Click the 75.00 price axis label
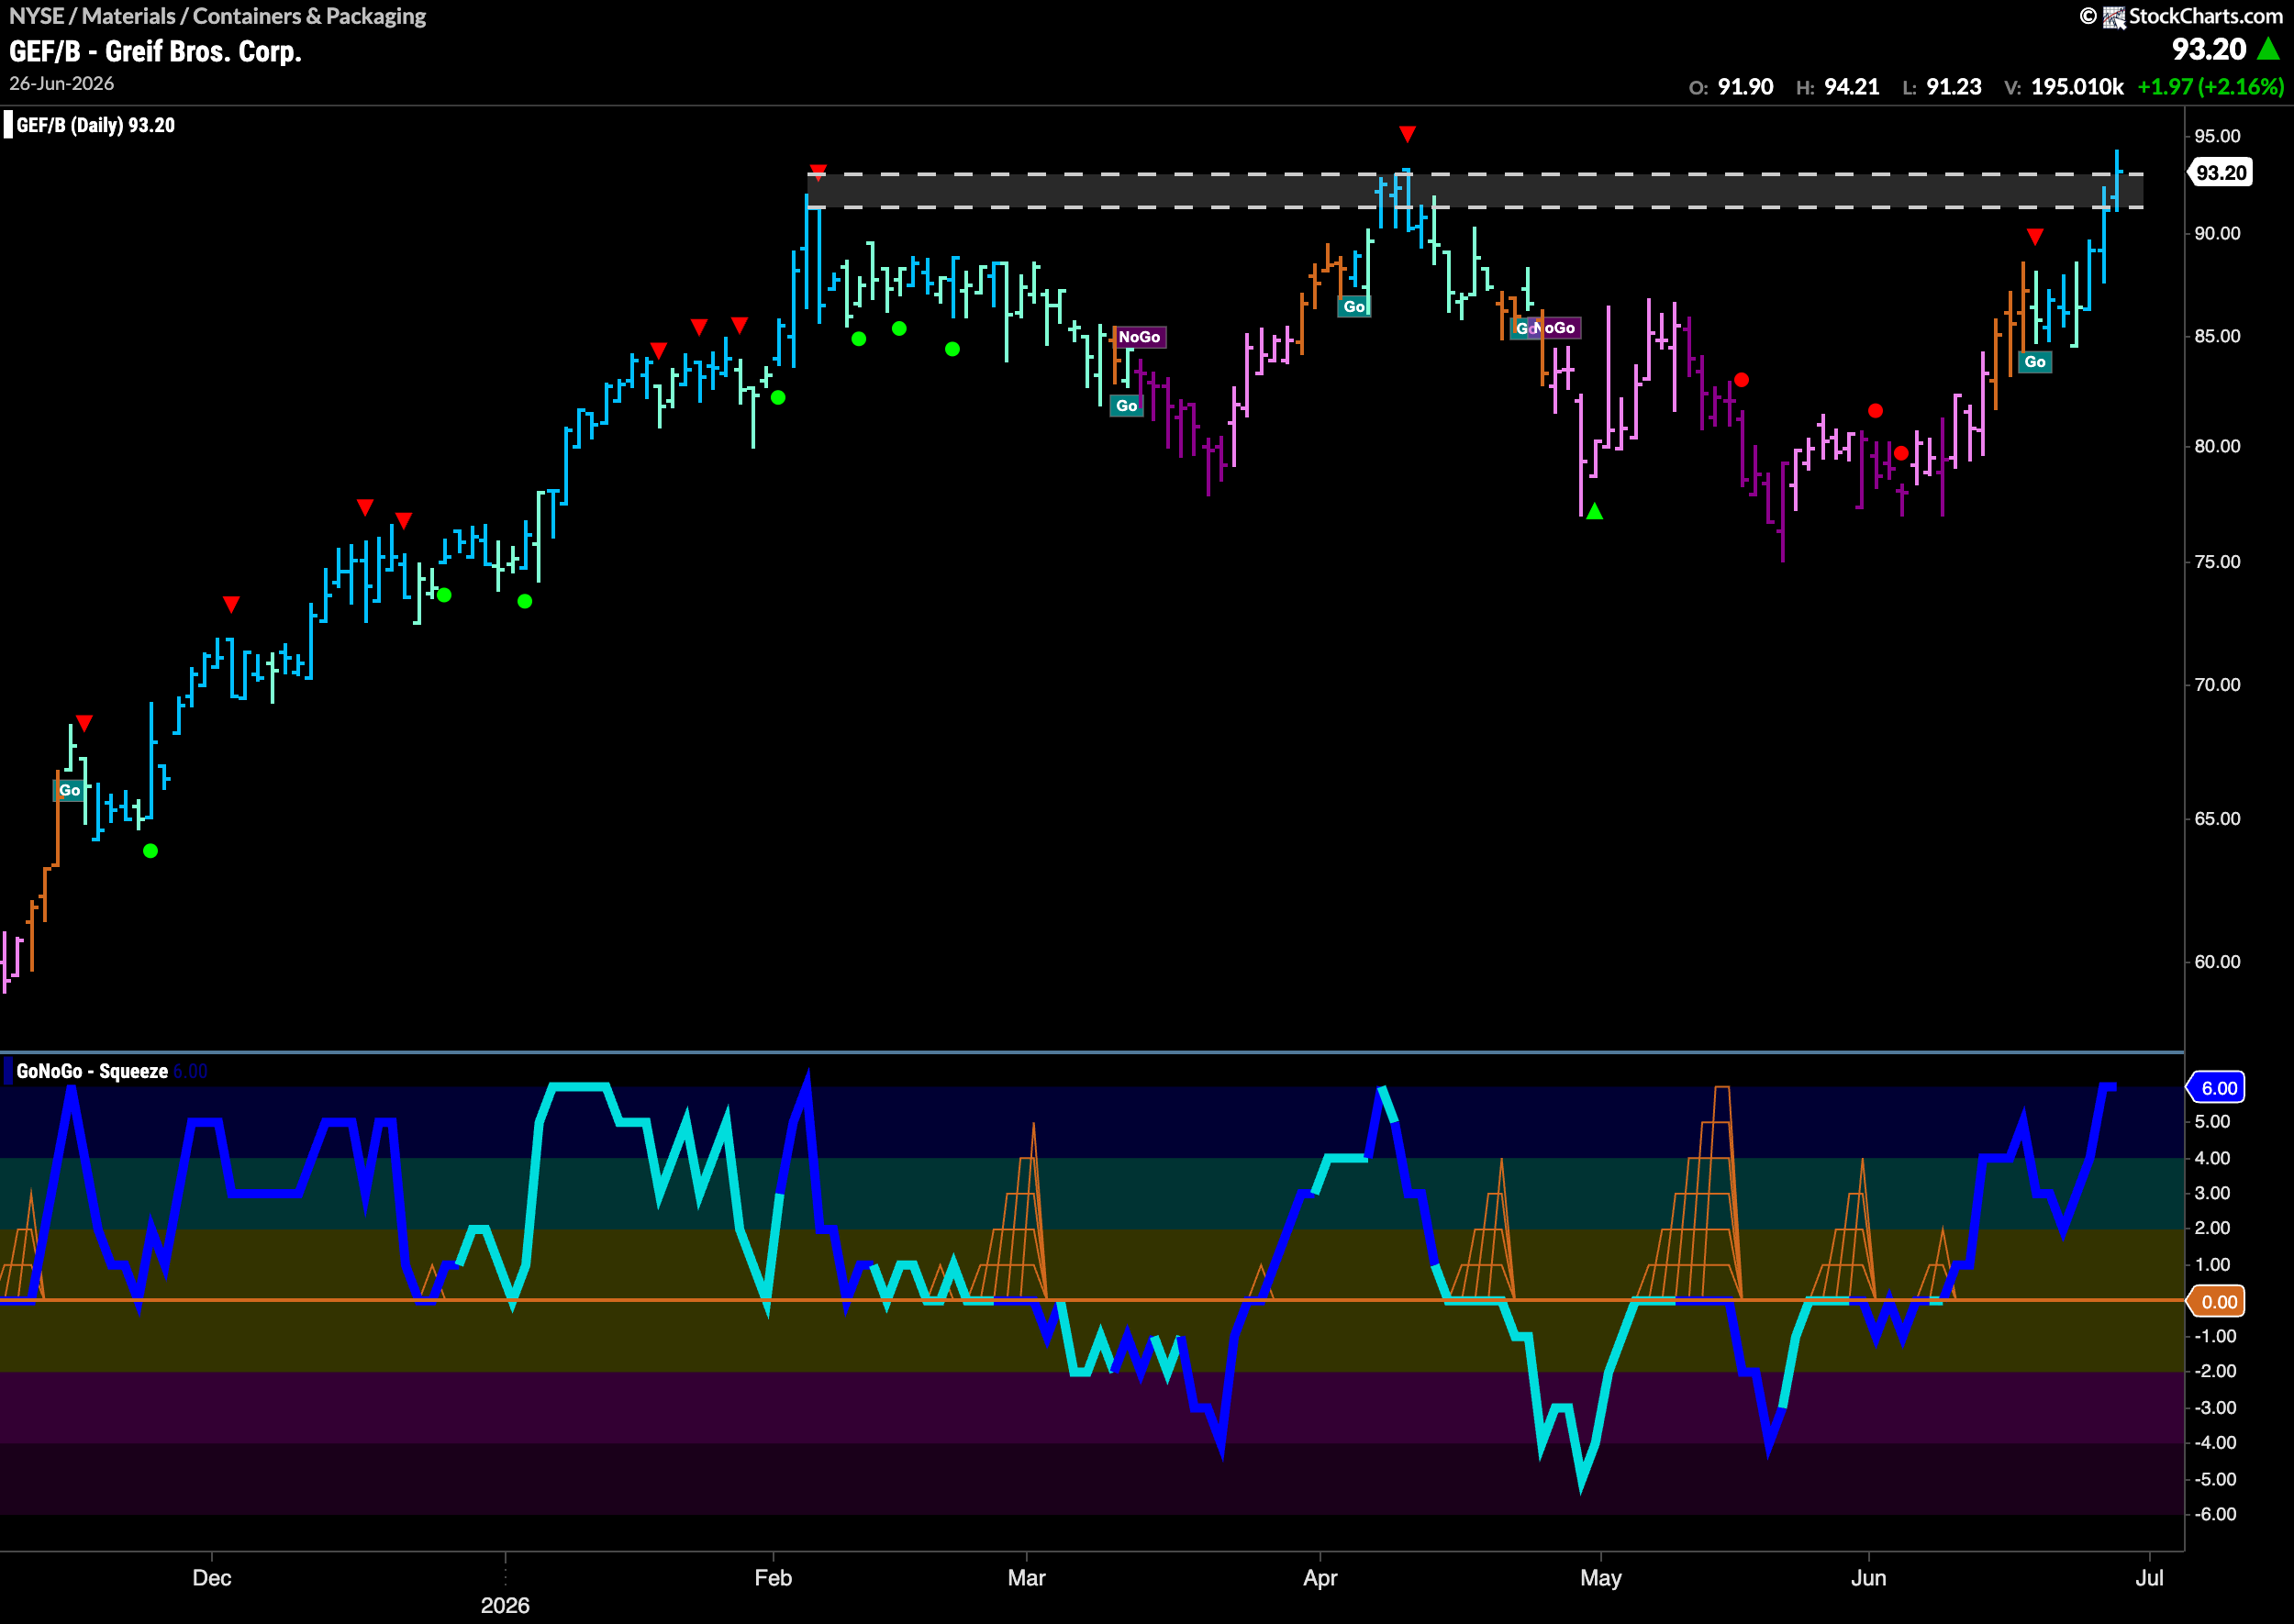The height and width of the screenshot is (1624, 2294). tap(2217, 562)
